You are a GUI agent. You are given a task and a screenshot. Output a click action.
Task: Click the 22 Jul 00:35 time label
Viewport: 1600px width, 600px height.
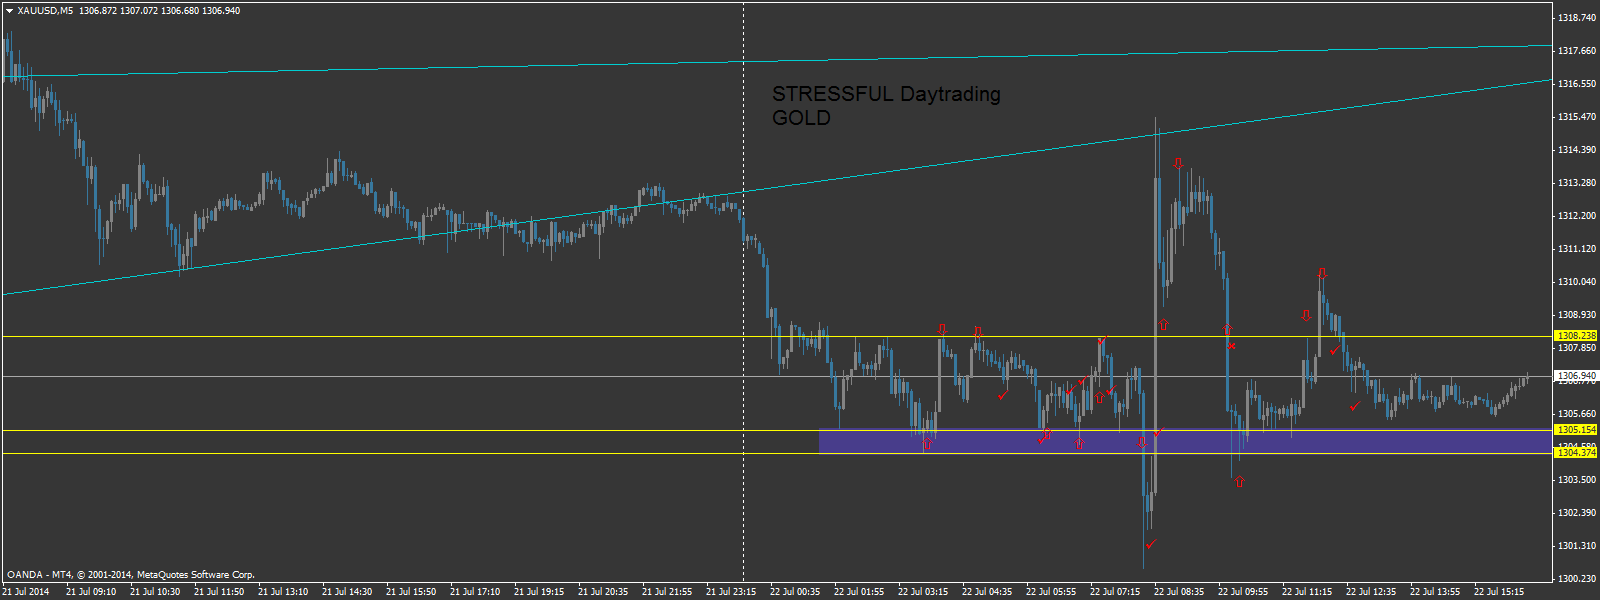[795, 592]
